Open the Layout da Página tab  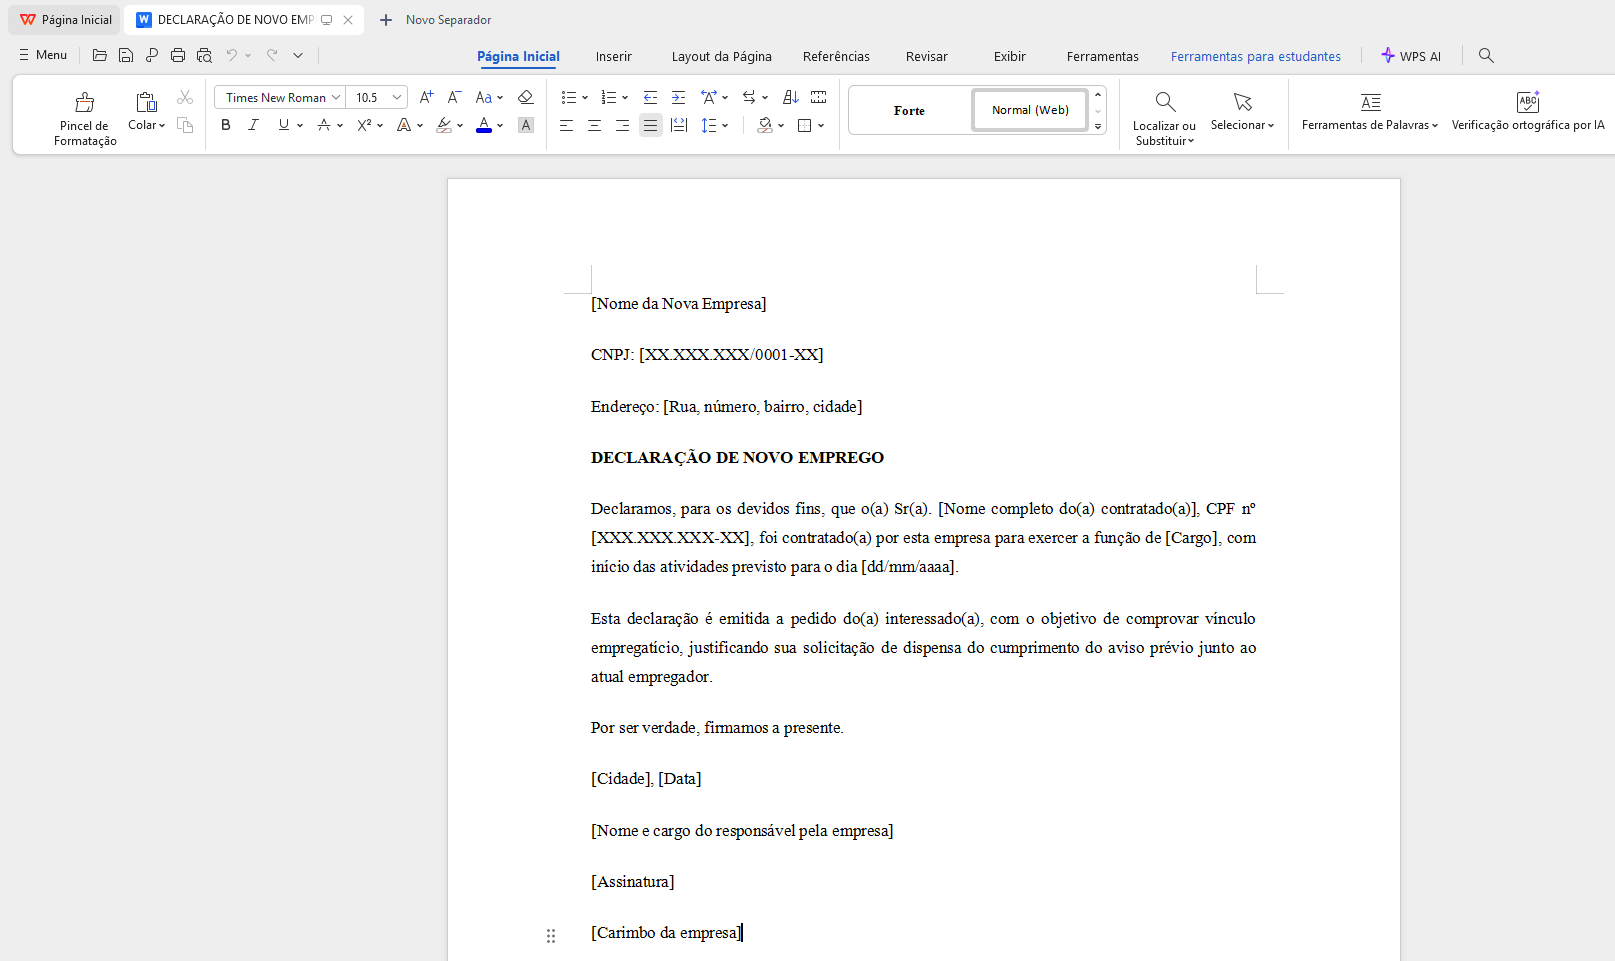721,57
